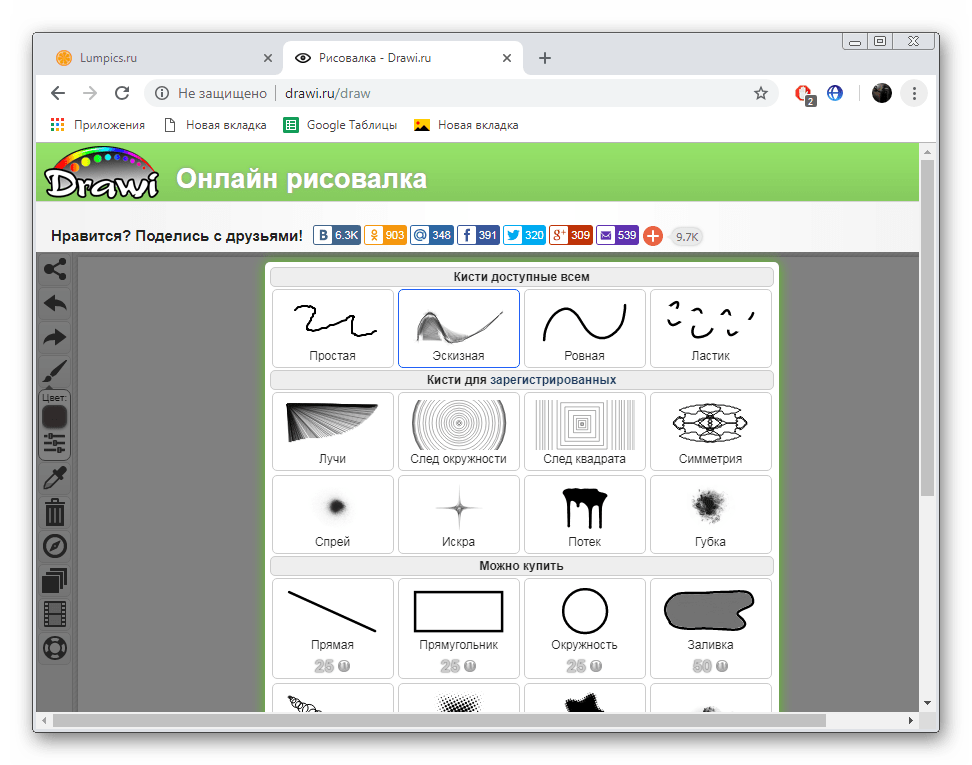This screenshot has height=765, width=972.
Task: Pick the Спрей brush
Action: pos(333,514)
